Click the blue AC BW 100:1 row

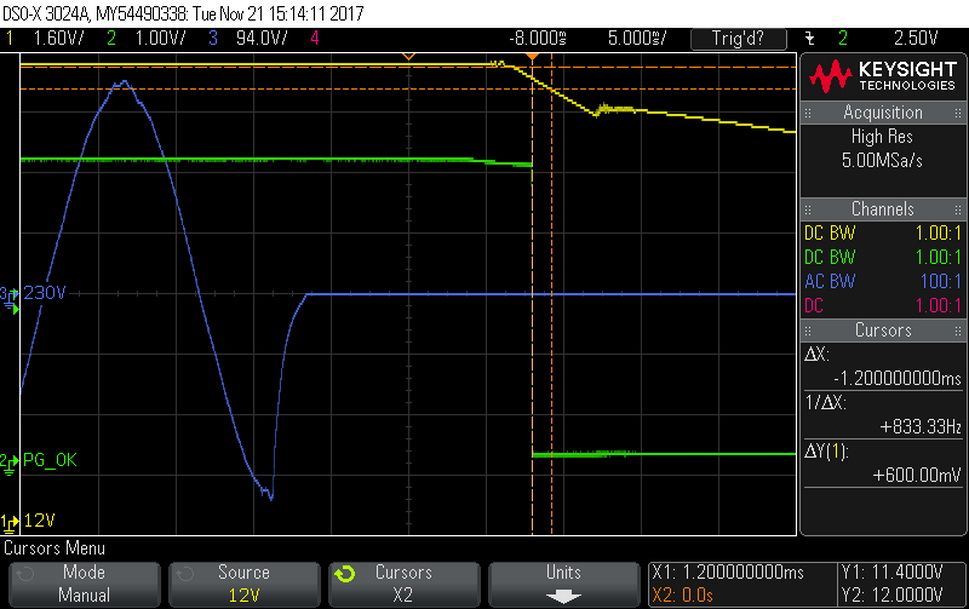[x=882, y=281]
